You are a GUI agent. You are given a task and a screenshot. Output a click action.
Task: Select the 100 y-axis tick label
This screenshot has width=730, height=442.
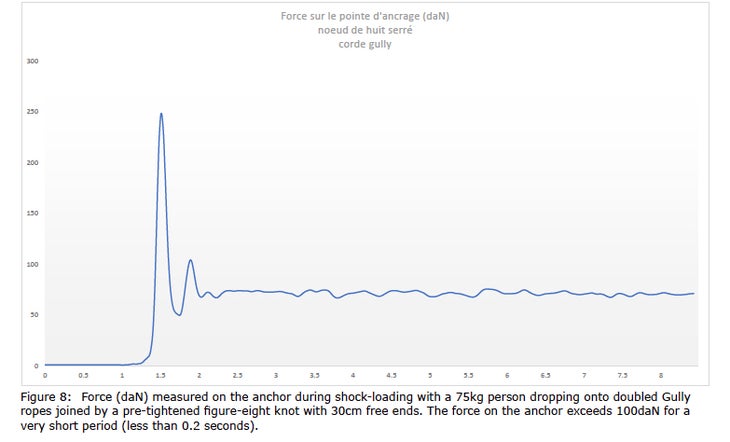pos(33,264)
